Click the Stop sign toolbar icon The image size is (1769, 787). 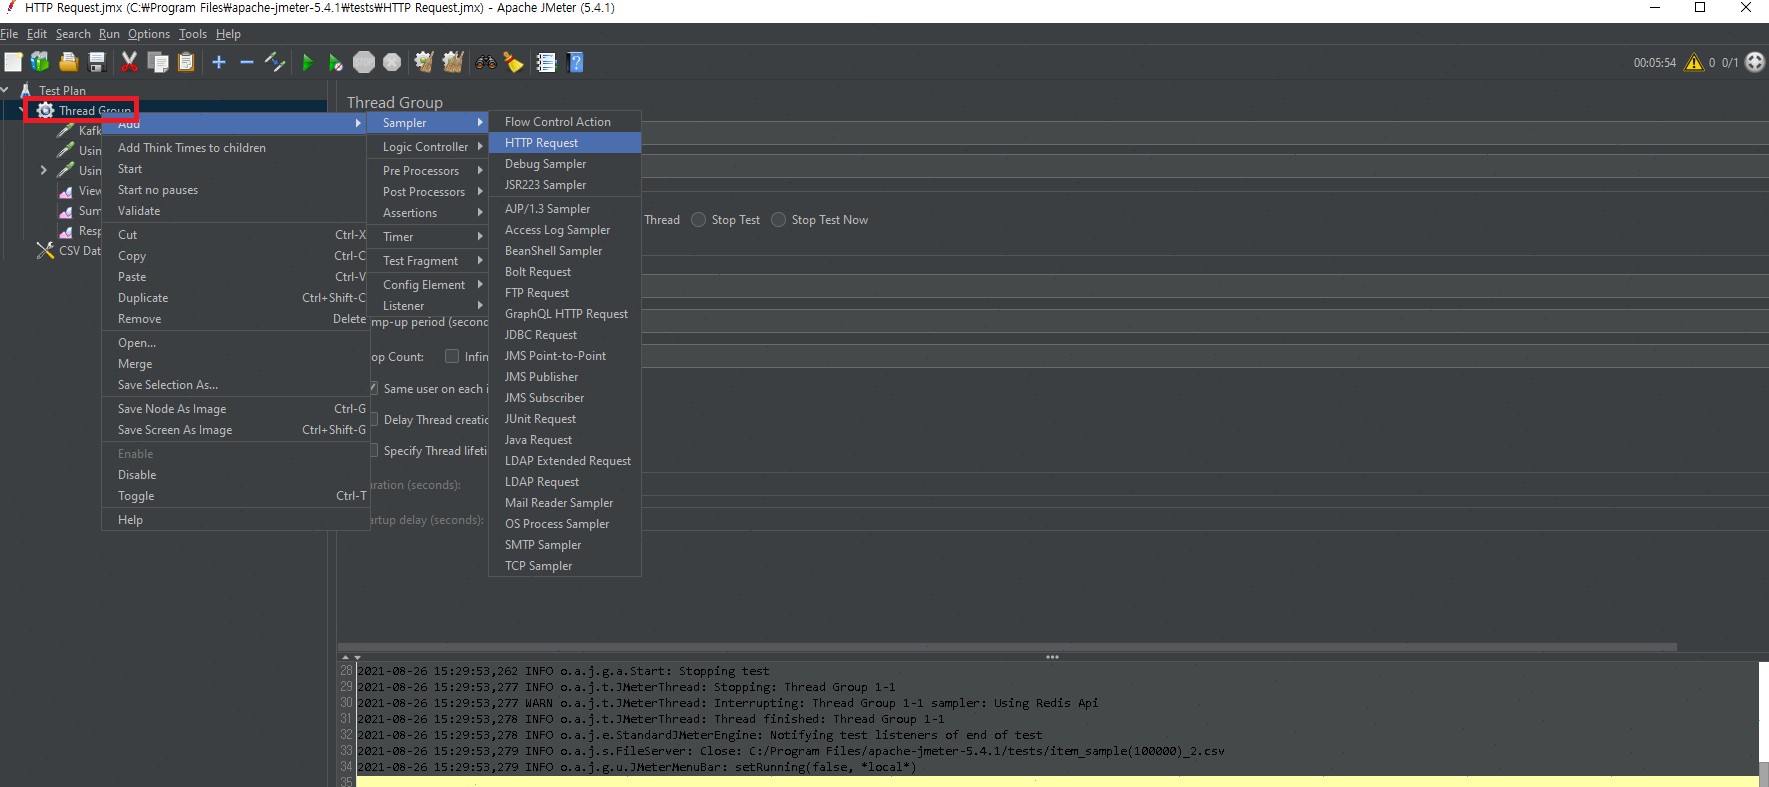pyautogui.click(x=364, y=62)
